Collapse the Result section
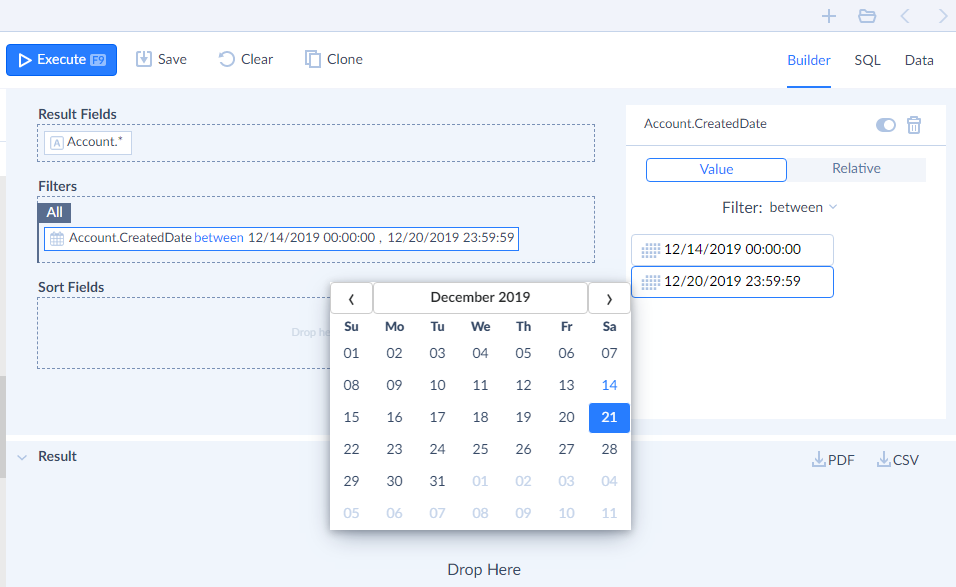The width and height of the screenshot is (956, 587). (x=22, y=456)
